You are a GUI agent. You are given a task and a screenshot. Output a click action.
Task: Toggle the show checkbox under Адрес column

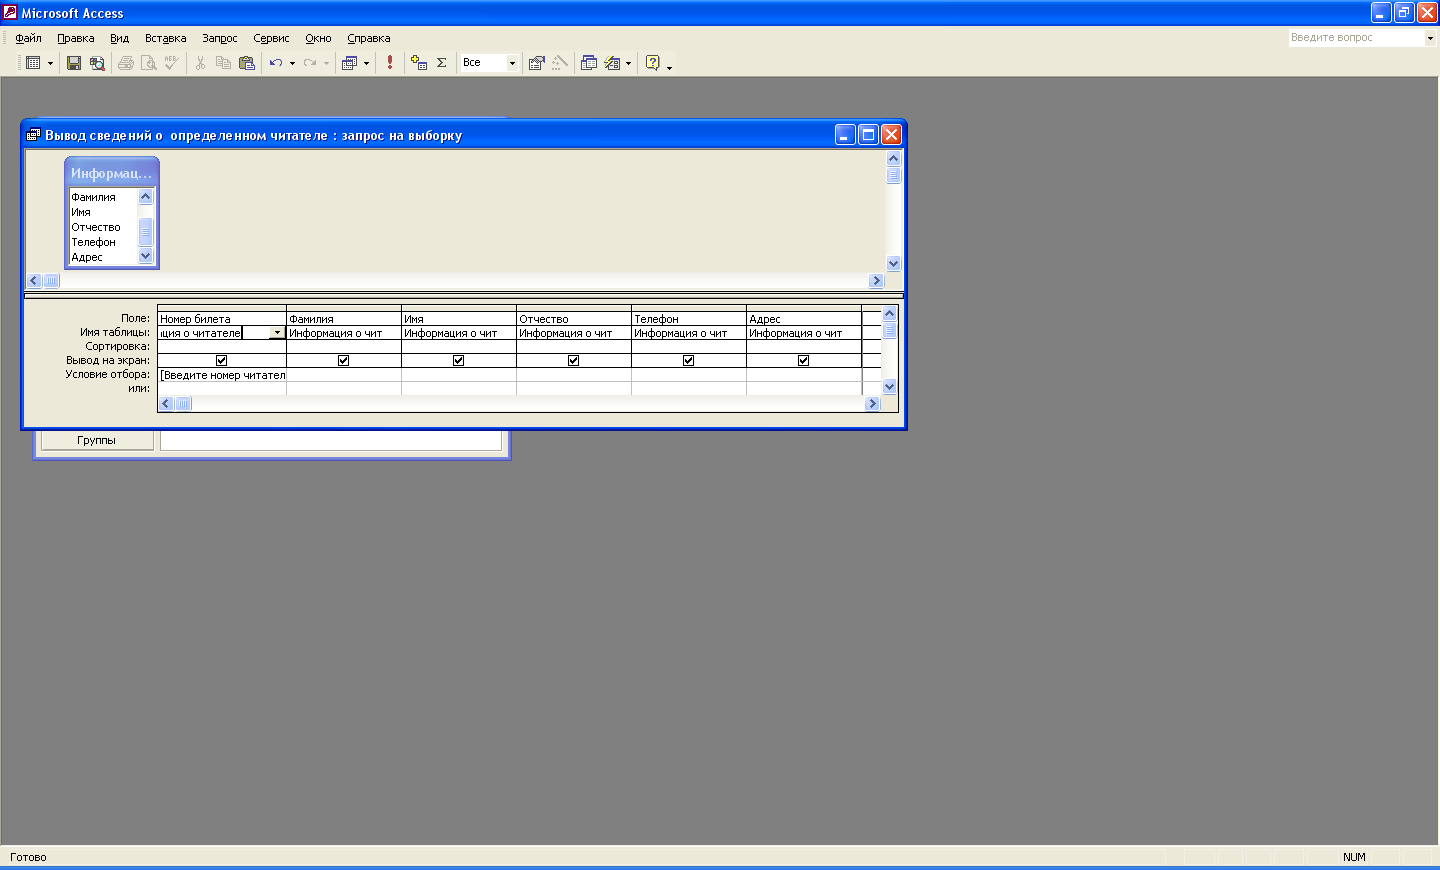803,360
